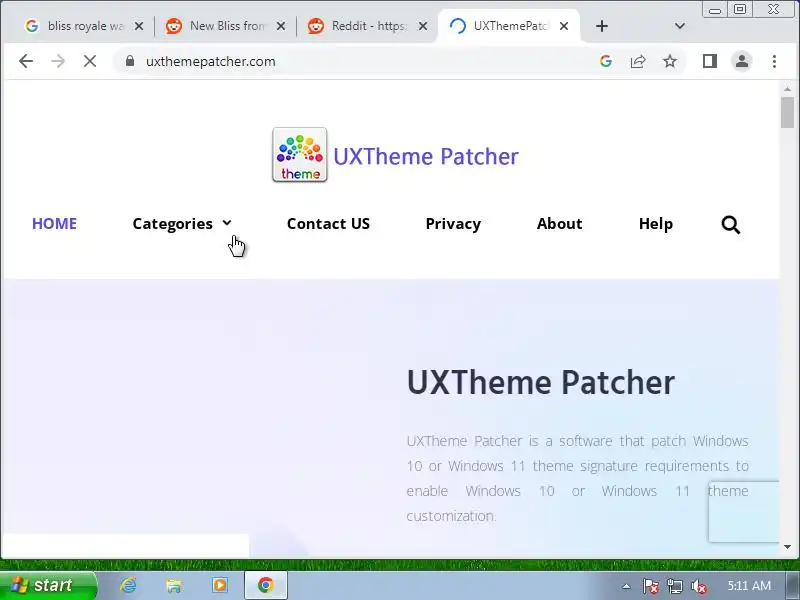This screenshot has height=600, width=800.
Task: Click the Action Center flag tray icon
Action: click(650, 586)
